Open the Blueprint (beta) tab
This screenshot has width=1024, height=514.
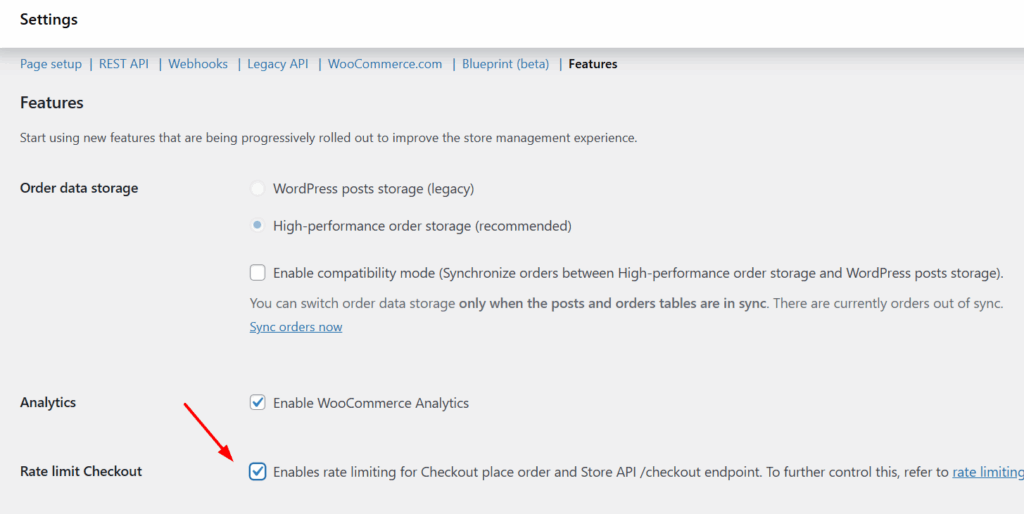click(x=505, y=64)
